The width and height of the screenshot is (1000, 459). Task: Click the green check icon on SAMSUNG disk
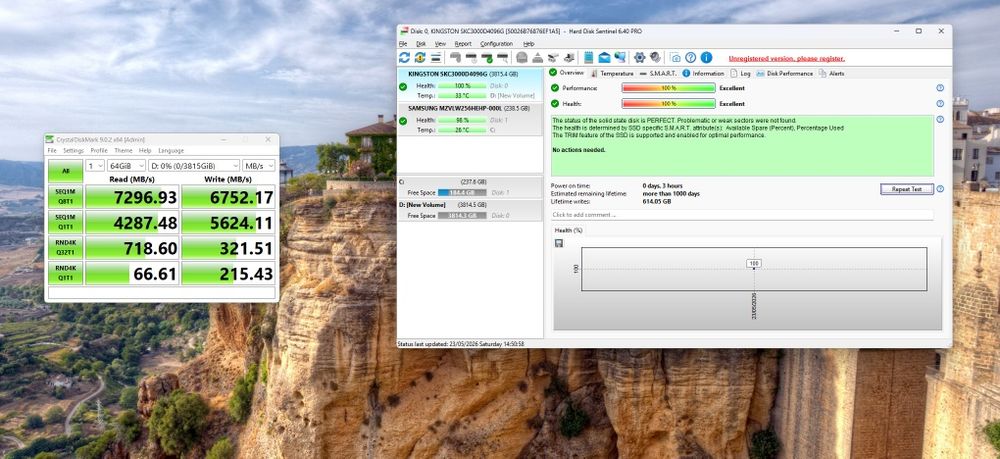click(402, 120)
